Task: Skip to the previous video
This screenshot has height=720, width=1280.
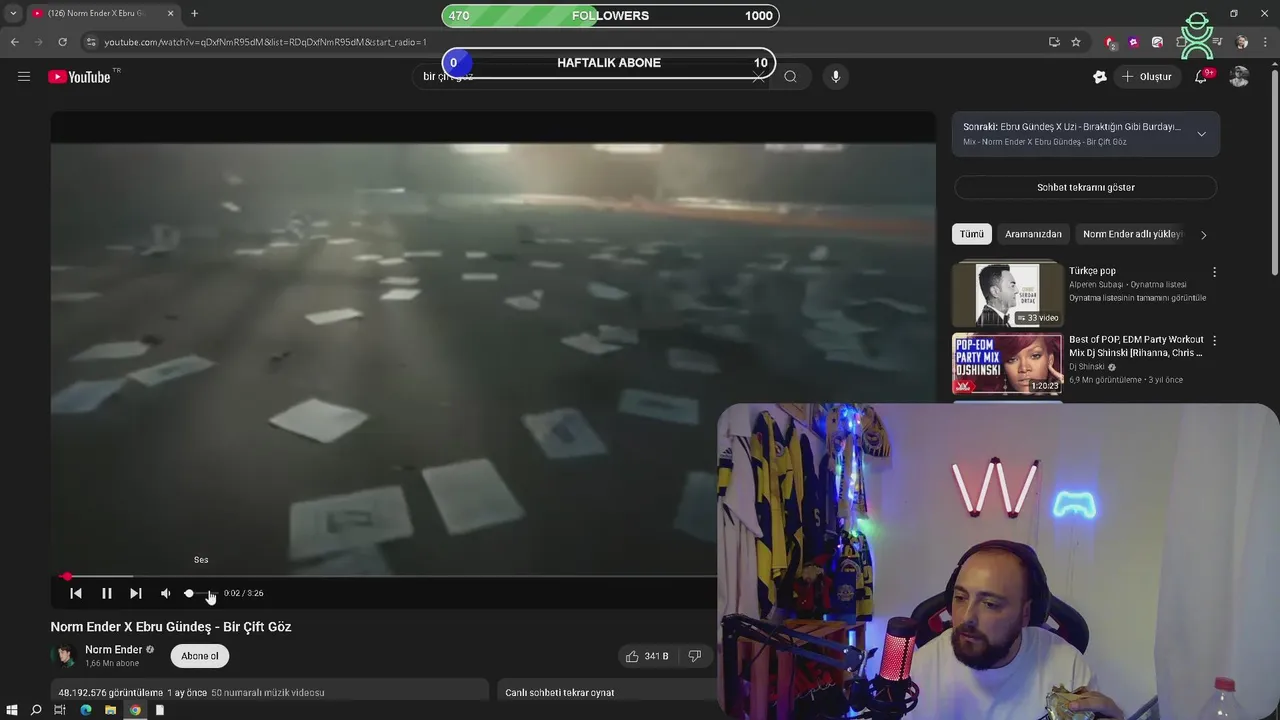Action: tap(76, 593)
